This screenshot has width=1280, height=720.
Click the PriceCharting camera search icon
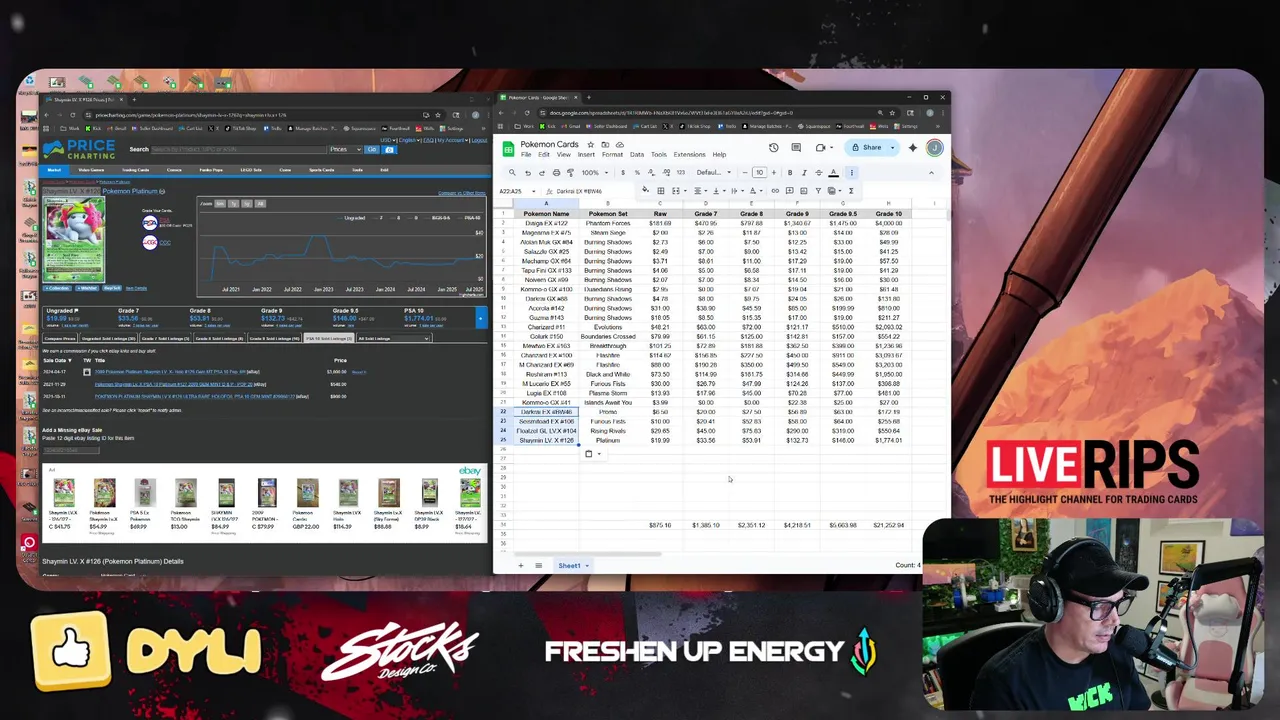click(x=389, y=149)
